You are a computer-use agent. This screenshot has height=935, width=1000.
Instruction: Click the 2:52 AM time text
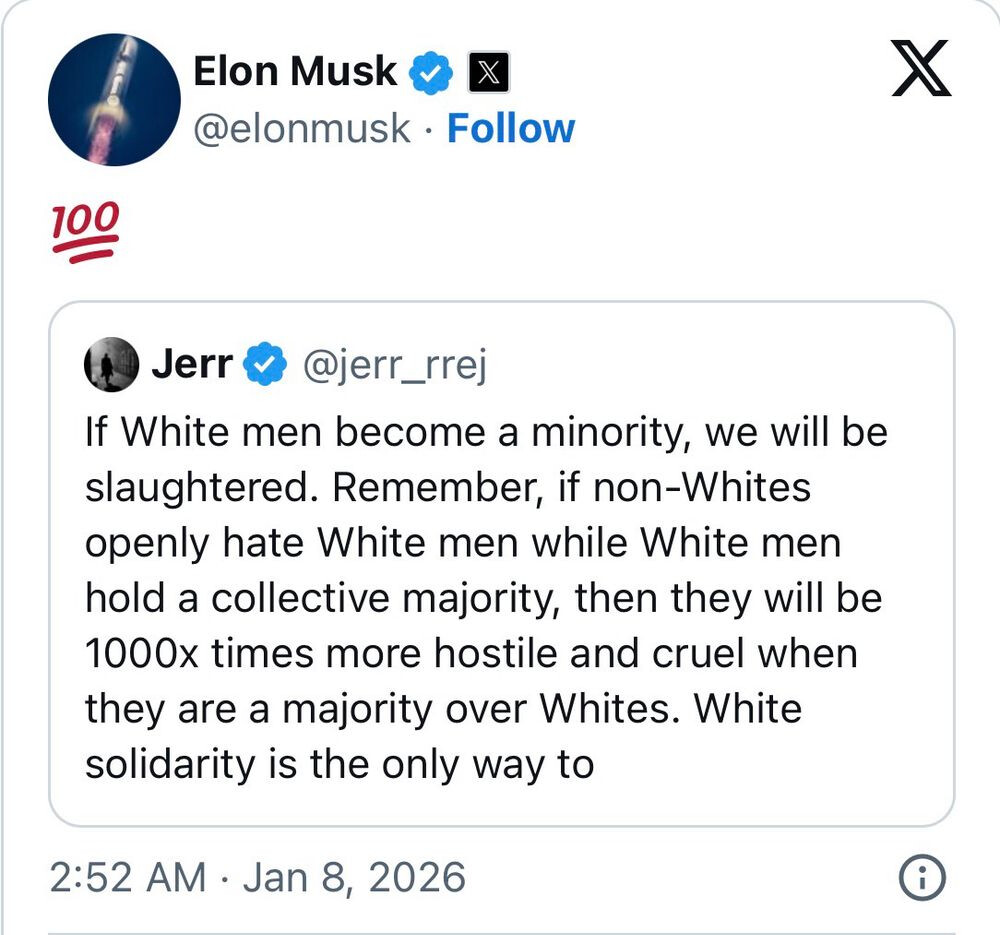(x=127, y=878)
